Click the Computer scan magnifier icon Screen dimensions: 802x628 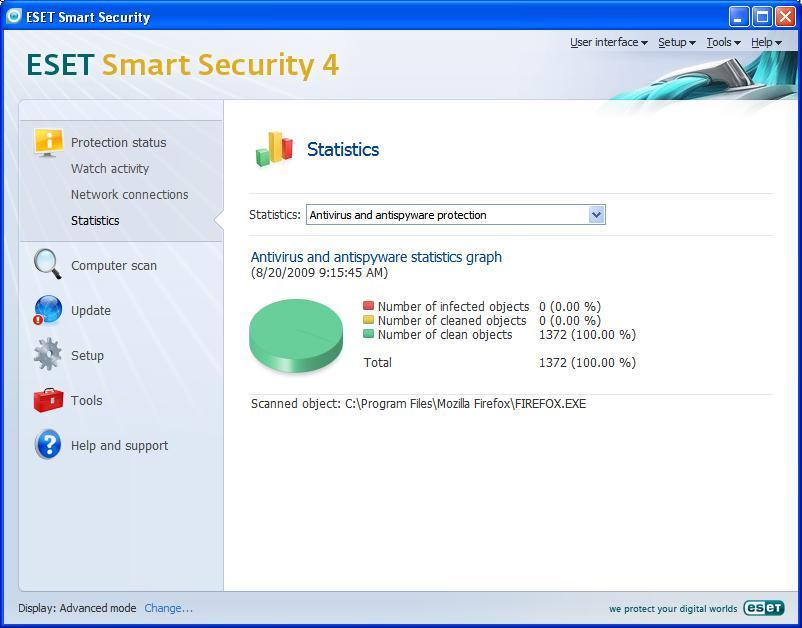[x=47, y=264]
